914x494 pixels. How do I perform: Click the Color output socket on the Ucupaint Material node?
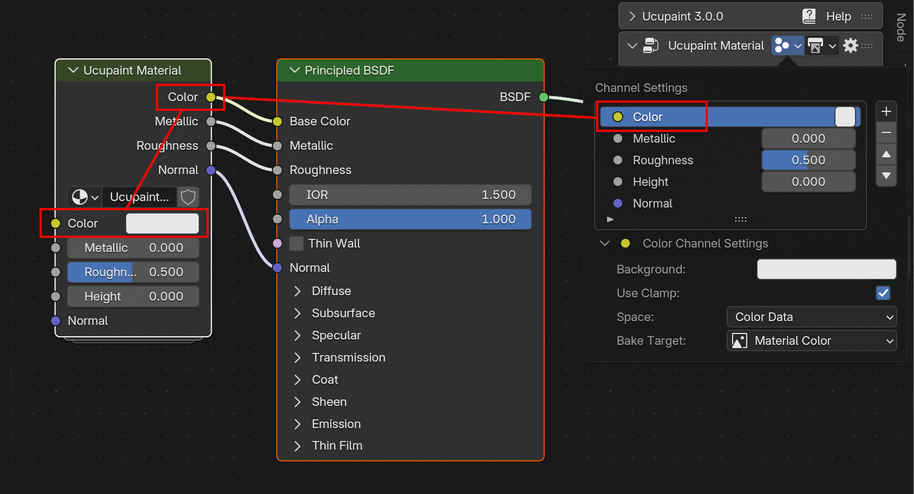coord(211,97)
